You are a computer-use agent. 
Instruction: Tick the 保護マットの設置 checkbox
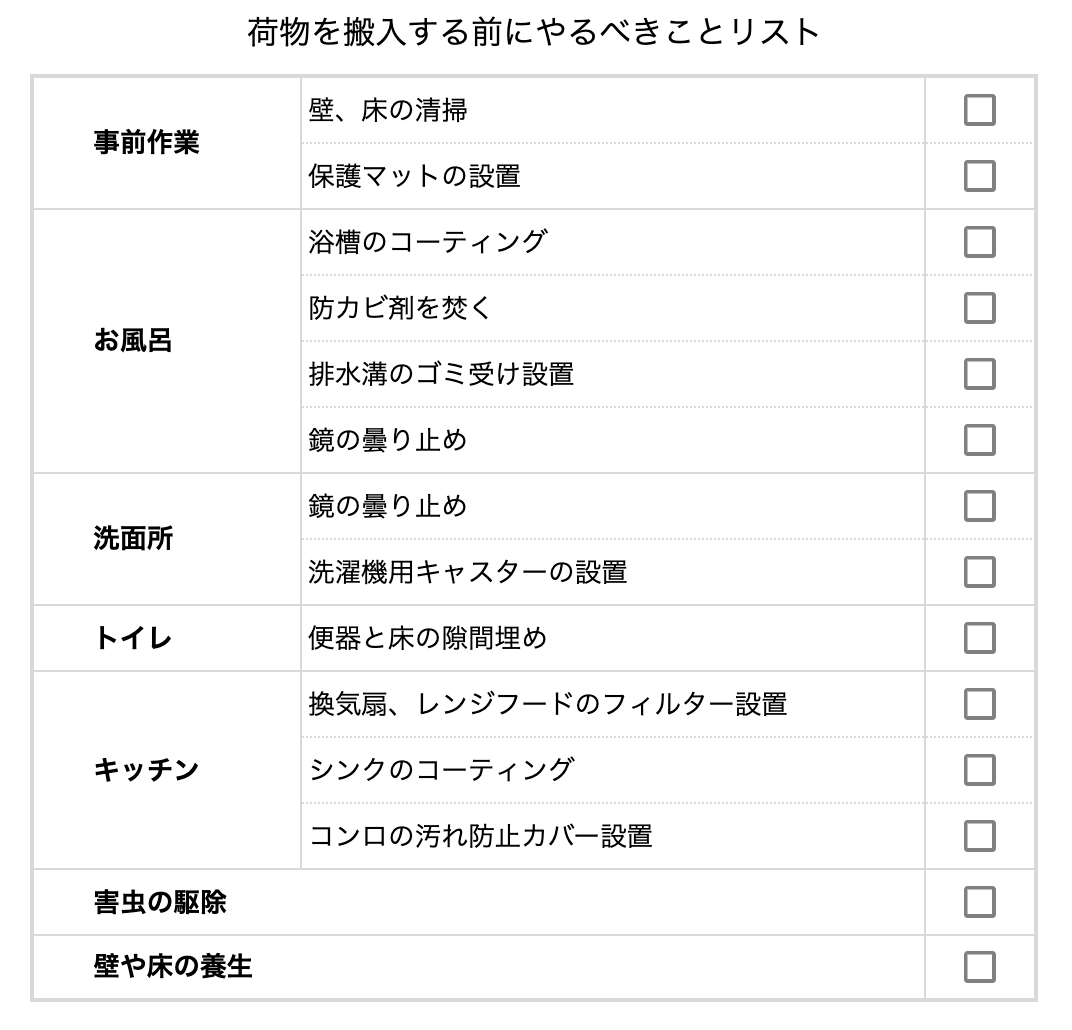pyautogui.click(x=979, y=176)
